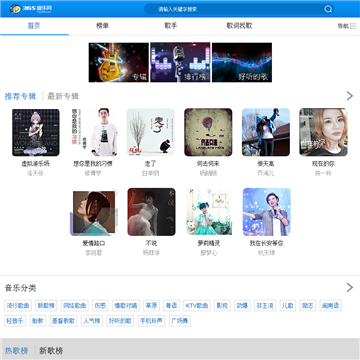360x360 pixels.
Task: Select the 轻音乐 category tag
Action: pos(15,321)
